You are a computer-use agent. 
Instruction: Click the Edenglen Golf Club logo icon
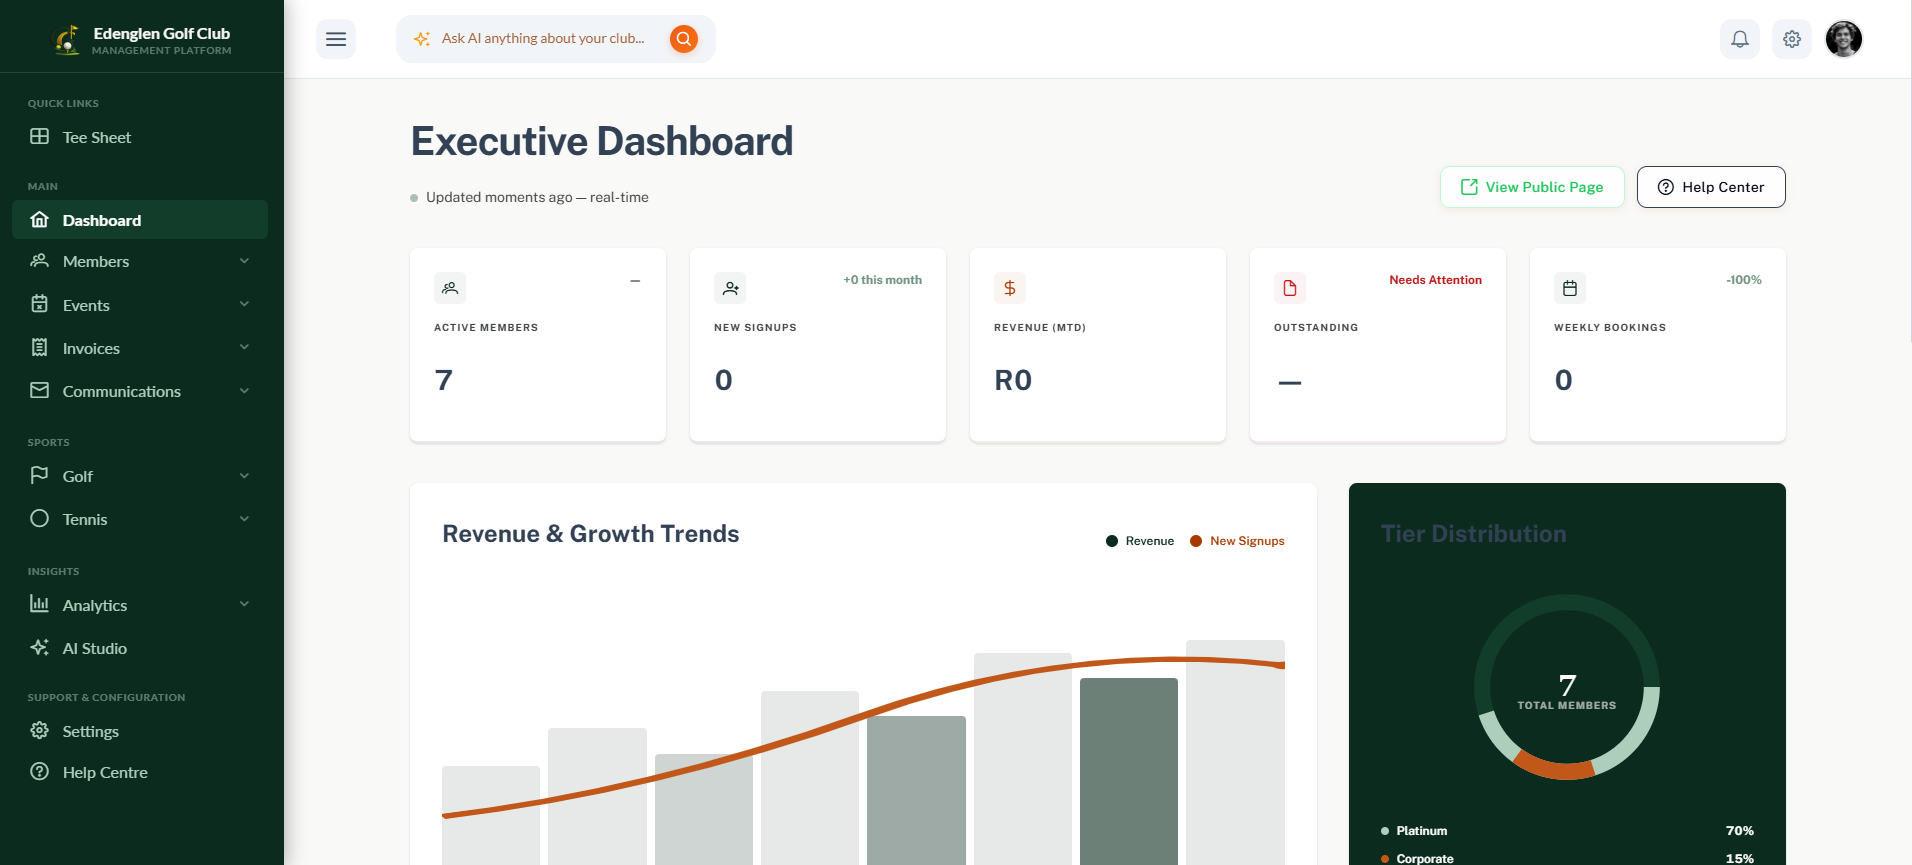pos(67,40)
